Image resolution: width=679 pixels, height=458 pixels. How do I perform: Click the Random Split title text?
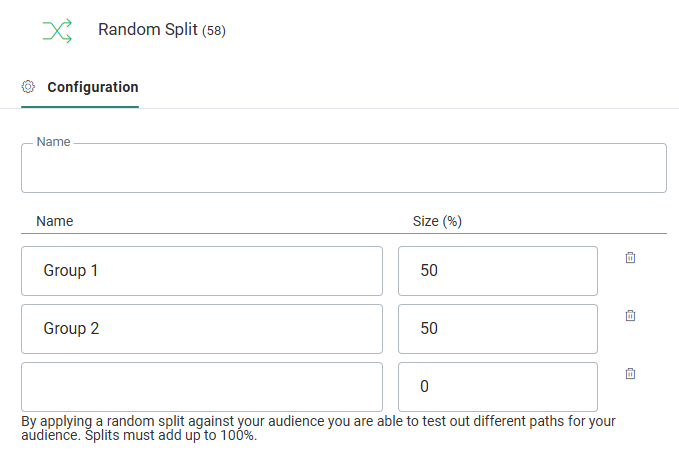tap(147, 30)
